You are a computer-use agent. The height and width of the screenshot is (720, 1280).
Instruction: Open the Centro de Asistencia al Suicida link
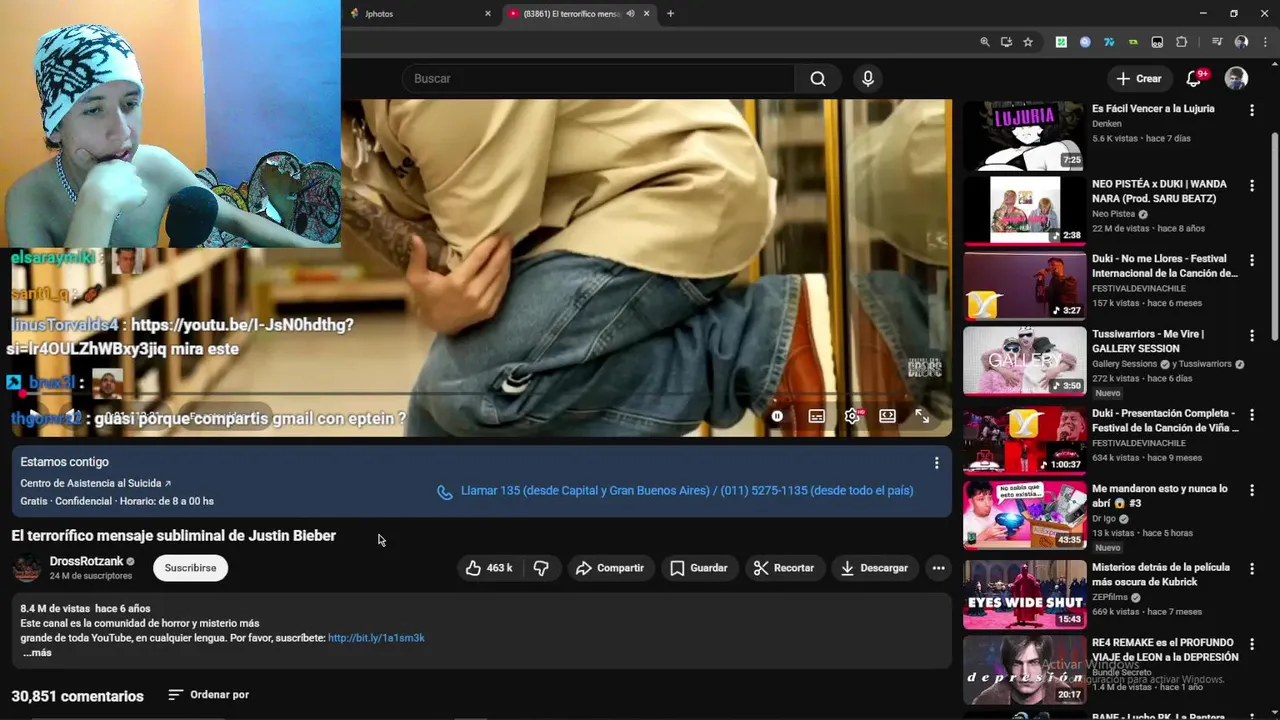pyautogui.click(x=95, y=483)
